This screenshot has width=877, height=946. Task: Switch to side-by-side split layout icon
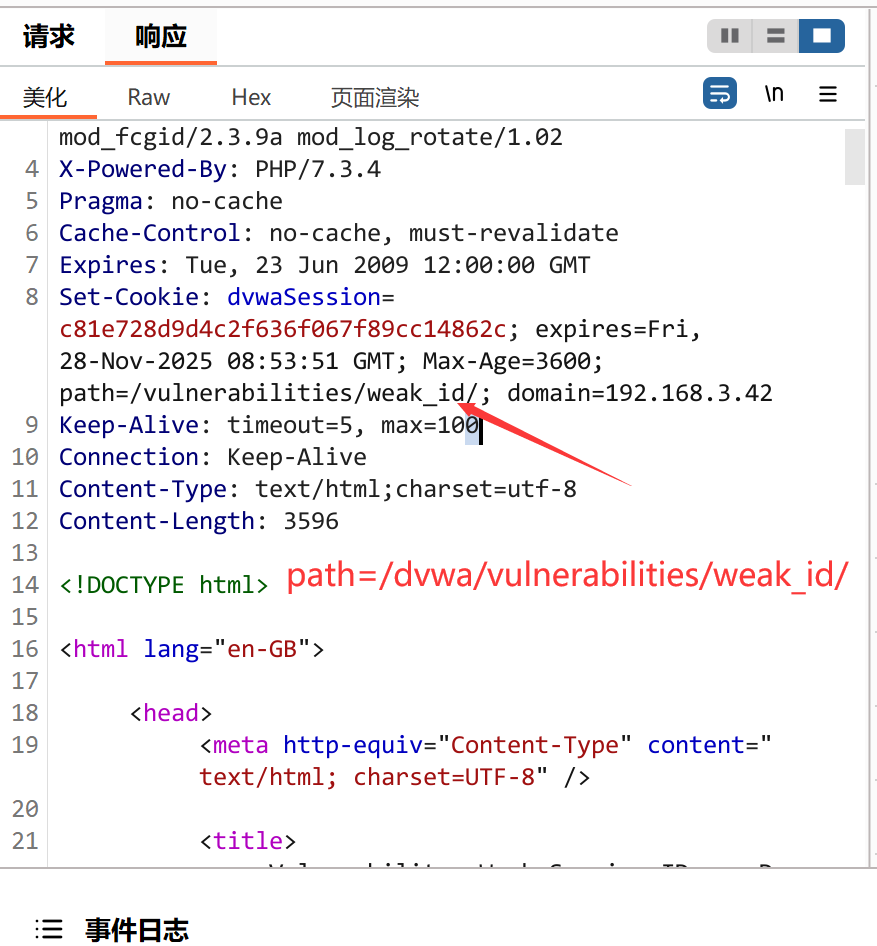point(730,36)
